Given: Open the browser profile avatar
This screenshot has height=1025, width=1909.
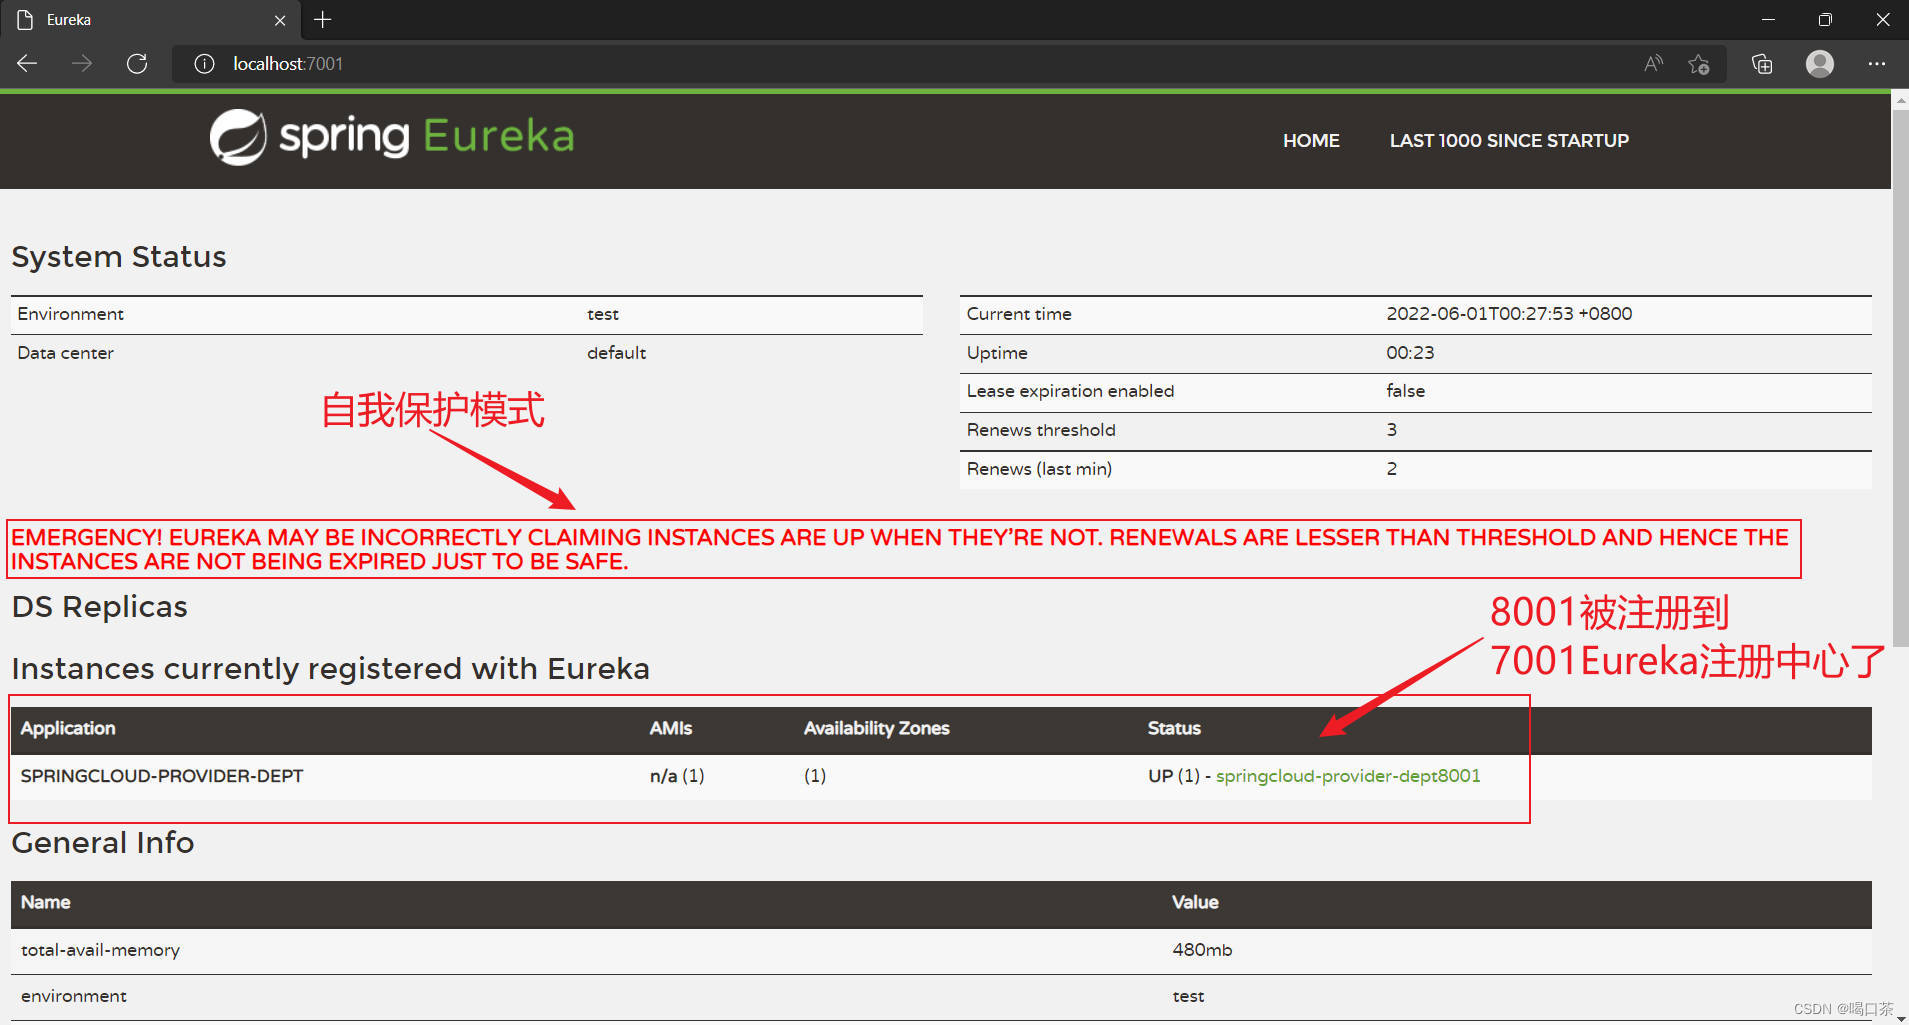Looking at the screenshot, I should pos(1820,64).
